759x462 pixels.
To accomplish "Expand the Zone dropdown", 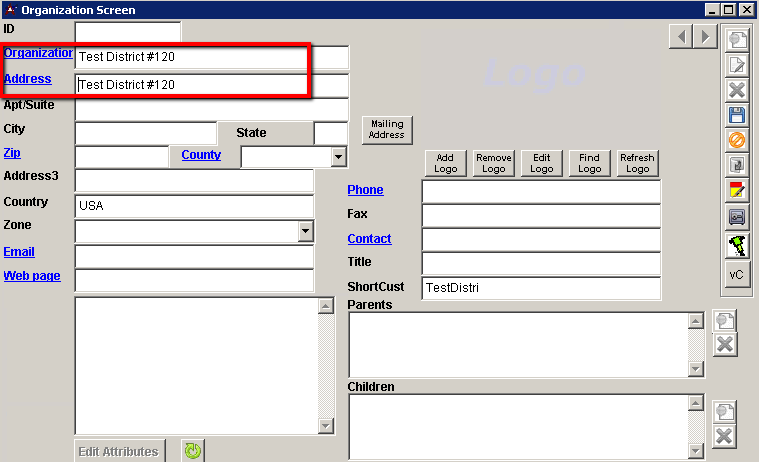I will pyautogui.click(x=305, y=231).
